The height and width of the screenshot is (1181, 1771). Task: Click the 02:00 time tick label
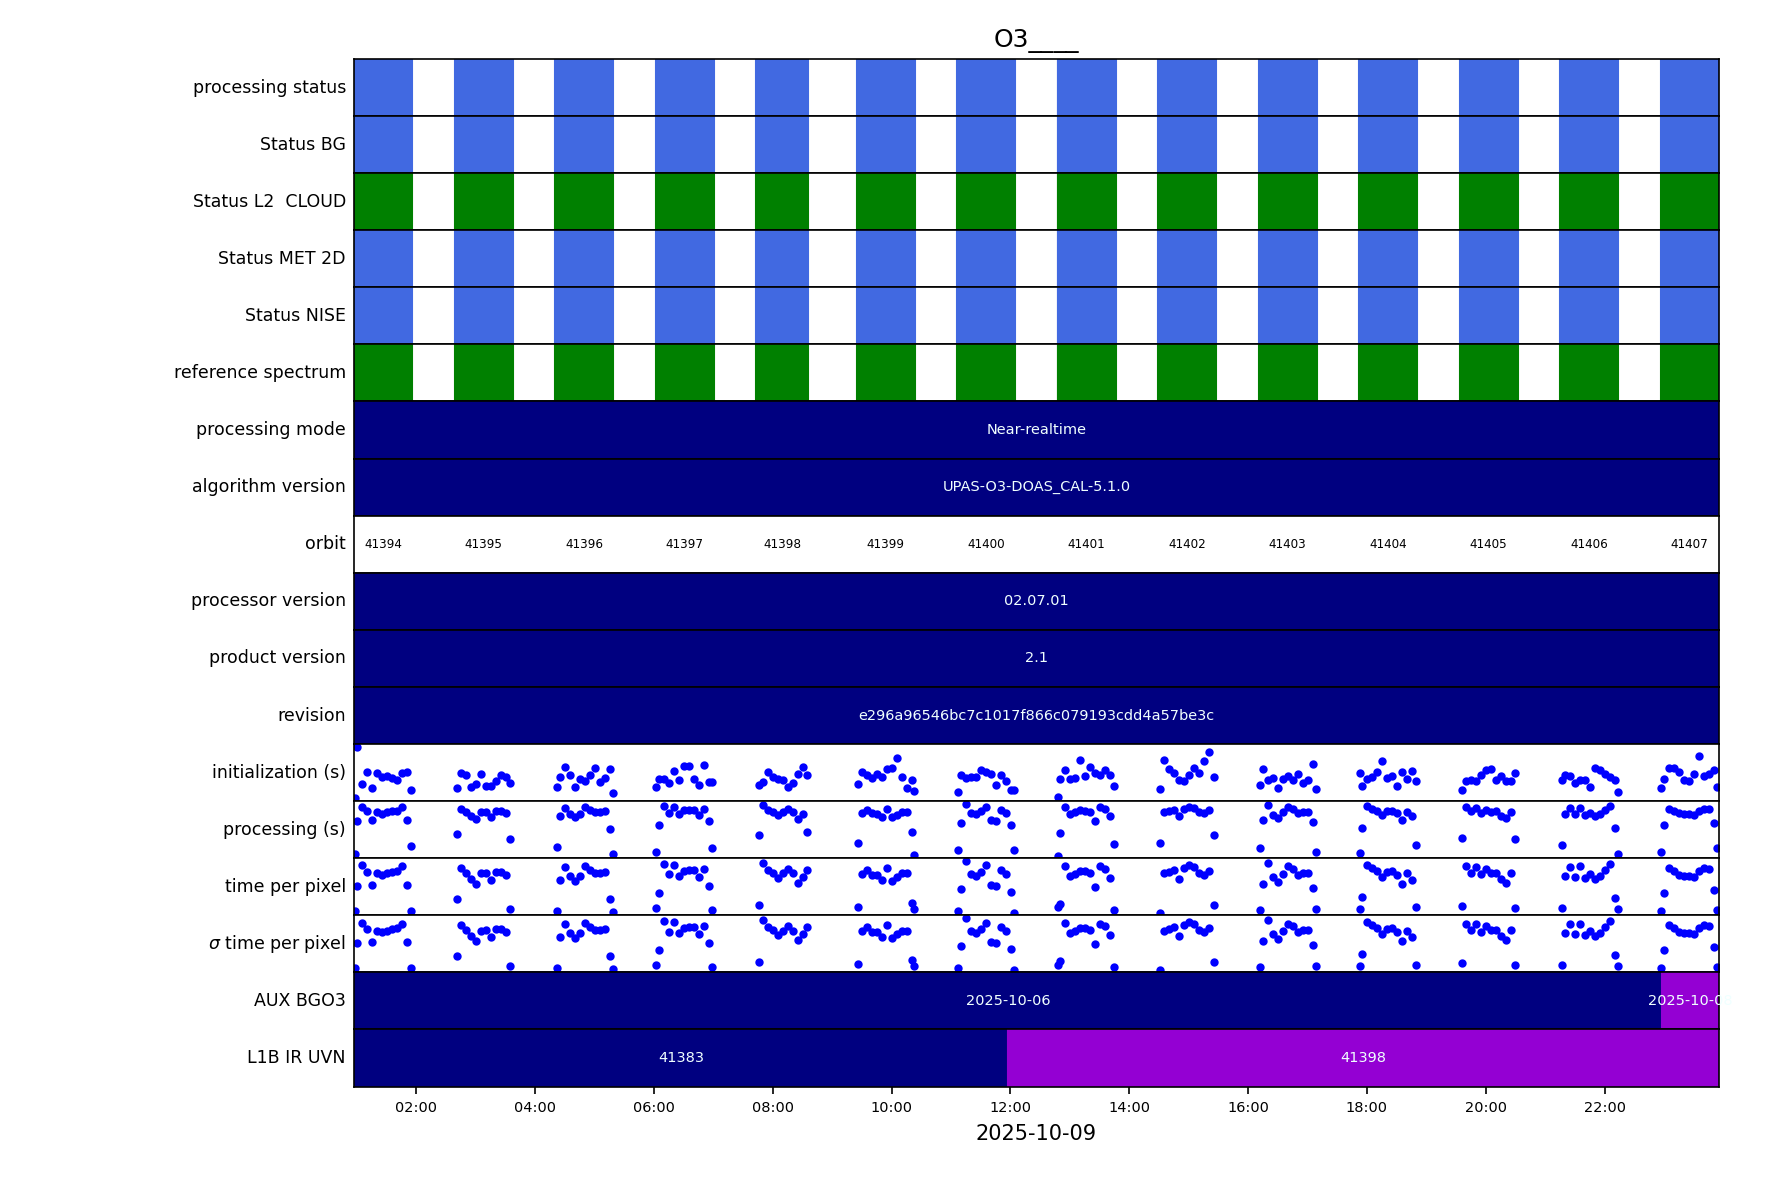[416, 1108]
